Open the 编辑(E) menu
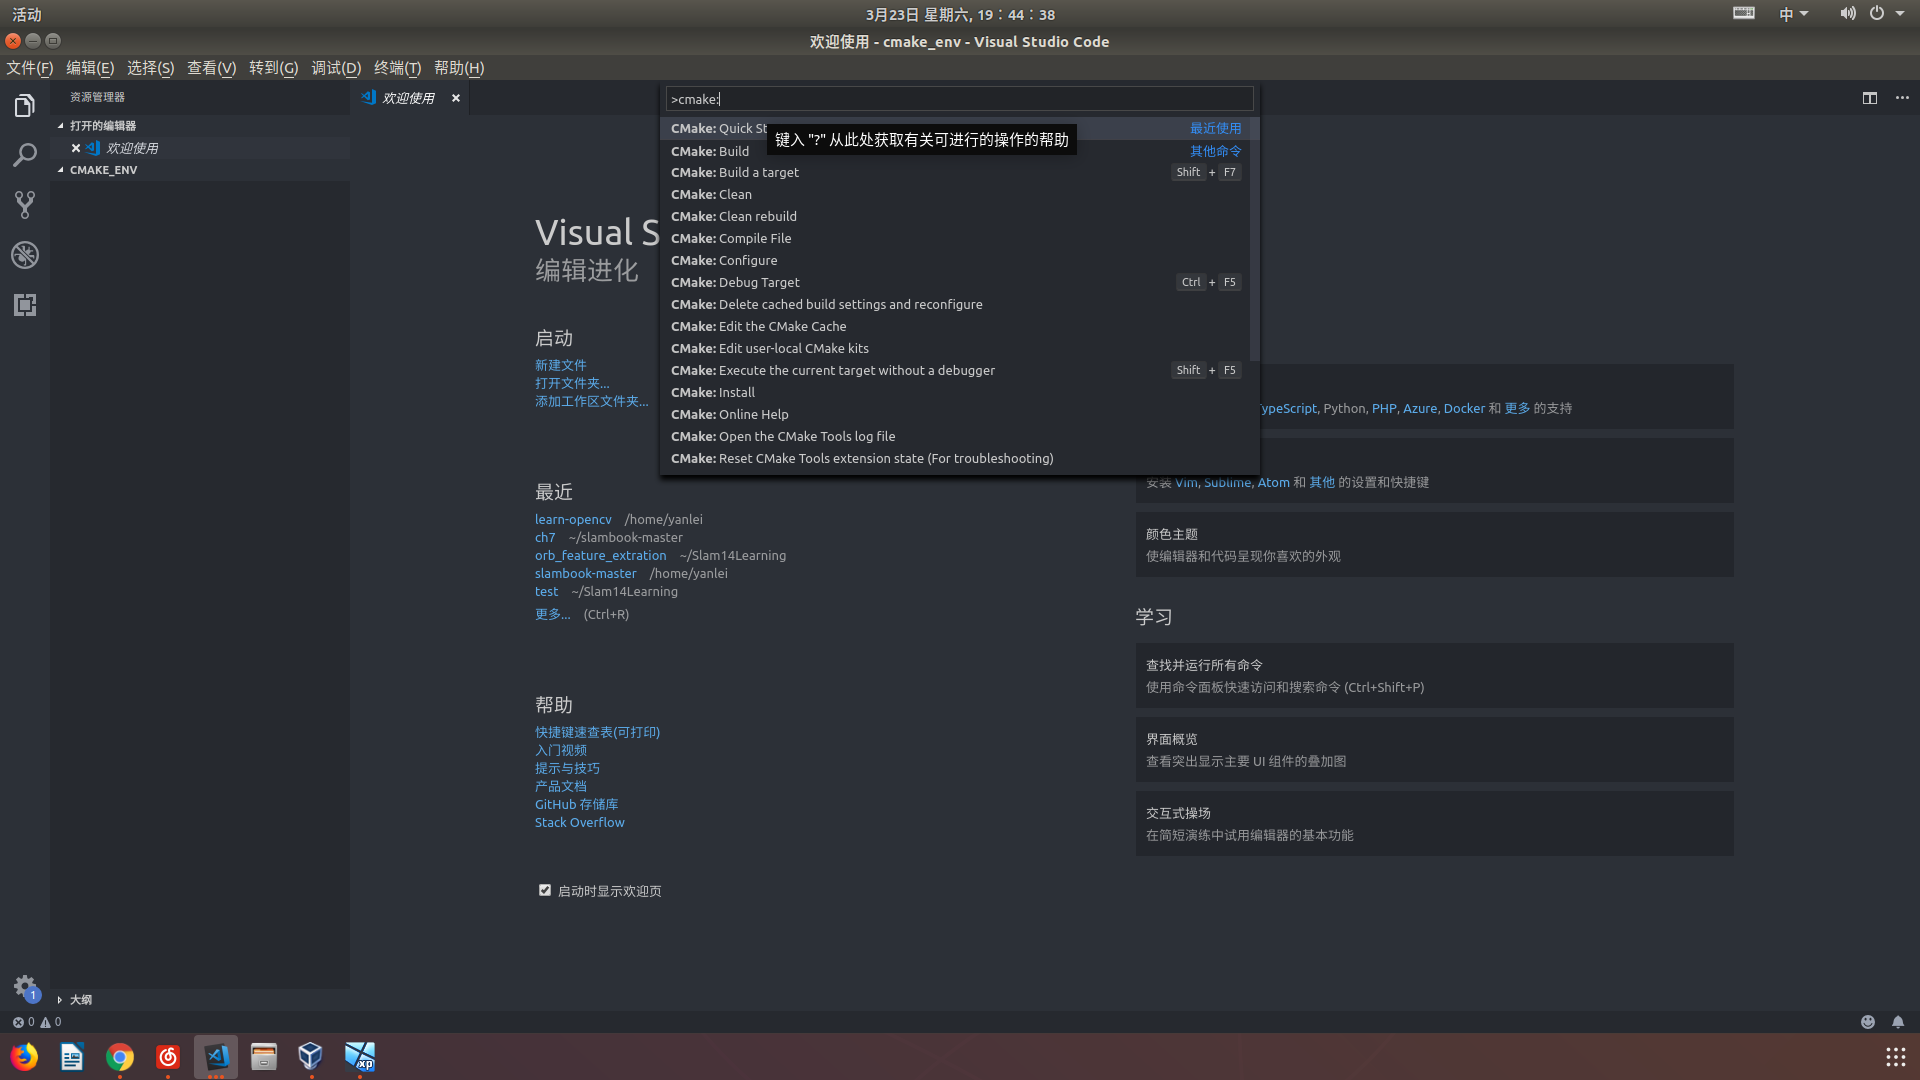Image resolution: width=1920 pixels, height=1080 pixels. tap(90, 68)
